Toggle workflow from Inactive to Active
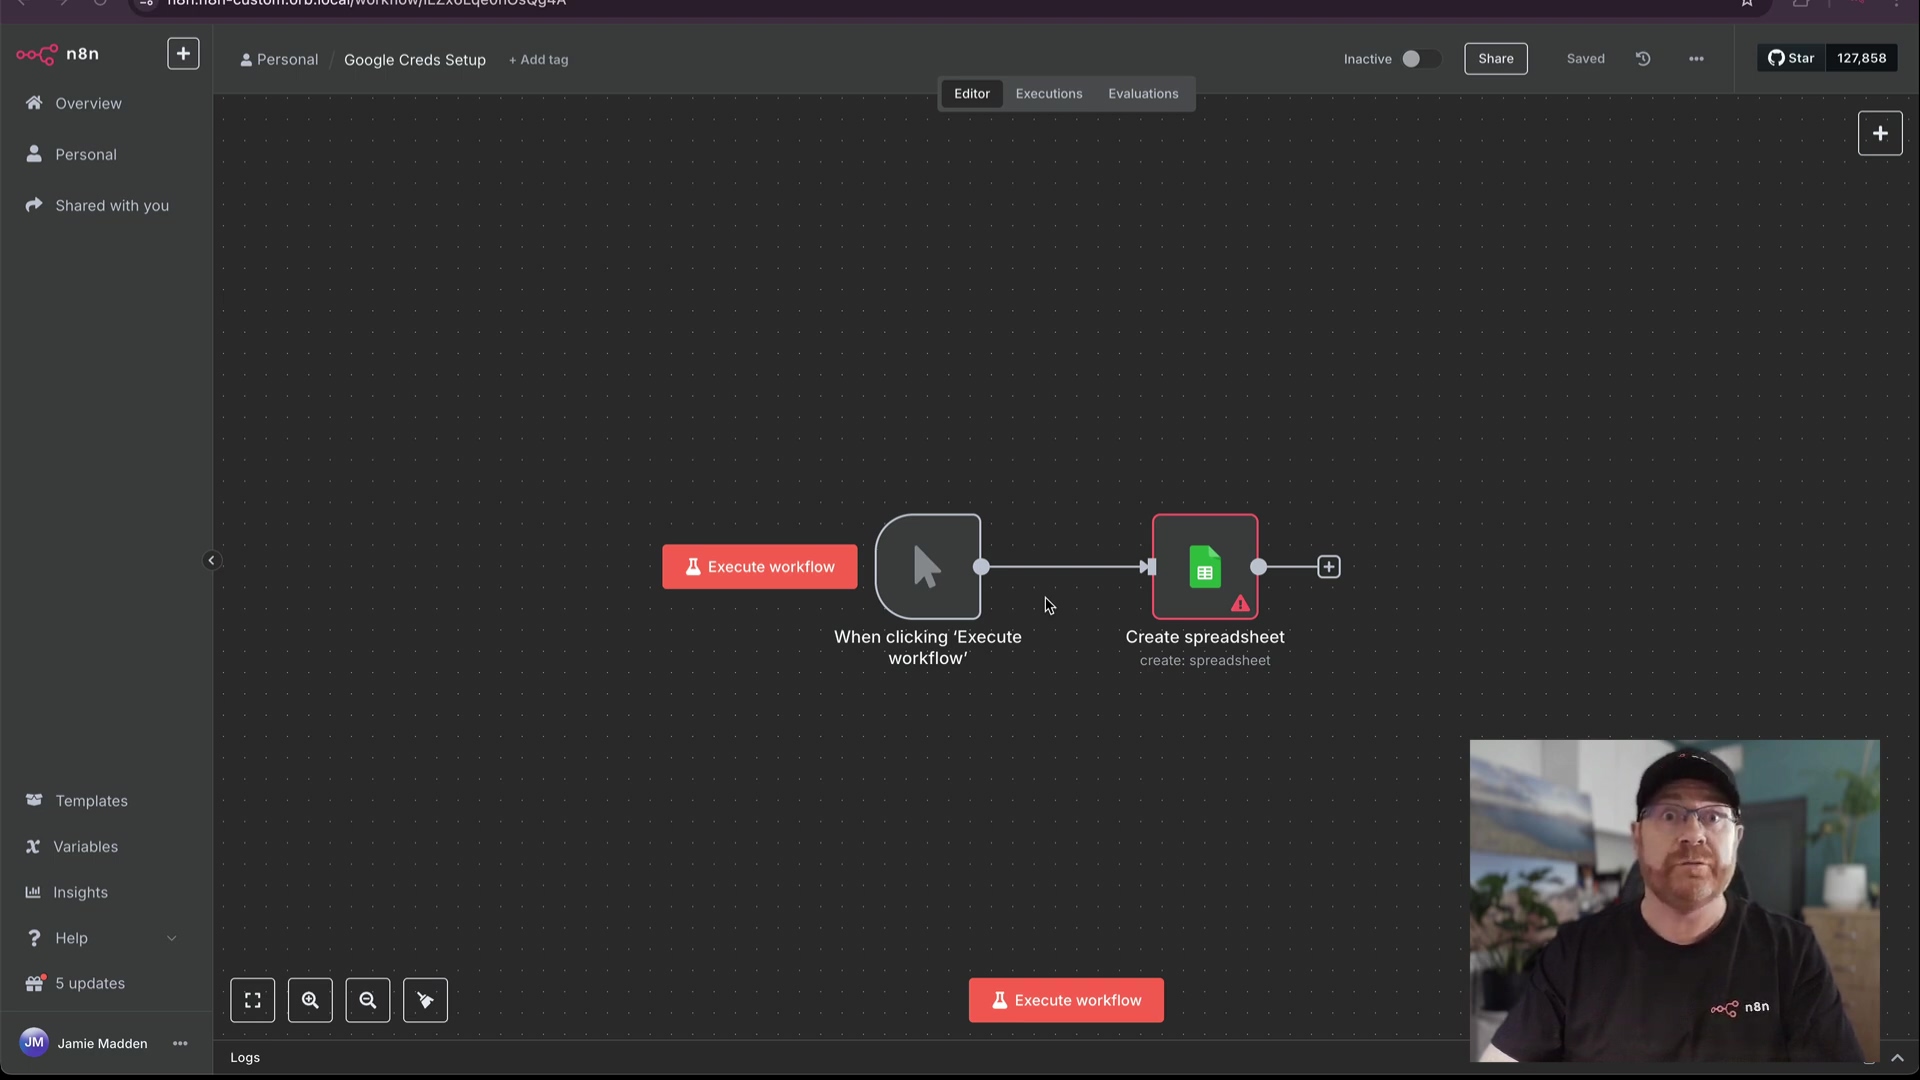Viewport: 1920px width, 1080px height. pyautogui.click(x=1419, y=59)
